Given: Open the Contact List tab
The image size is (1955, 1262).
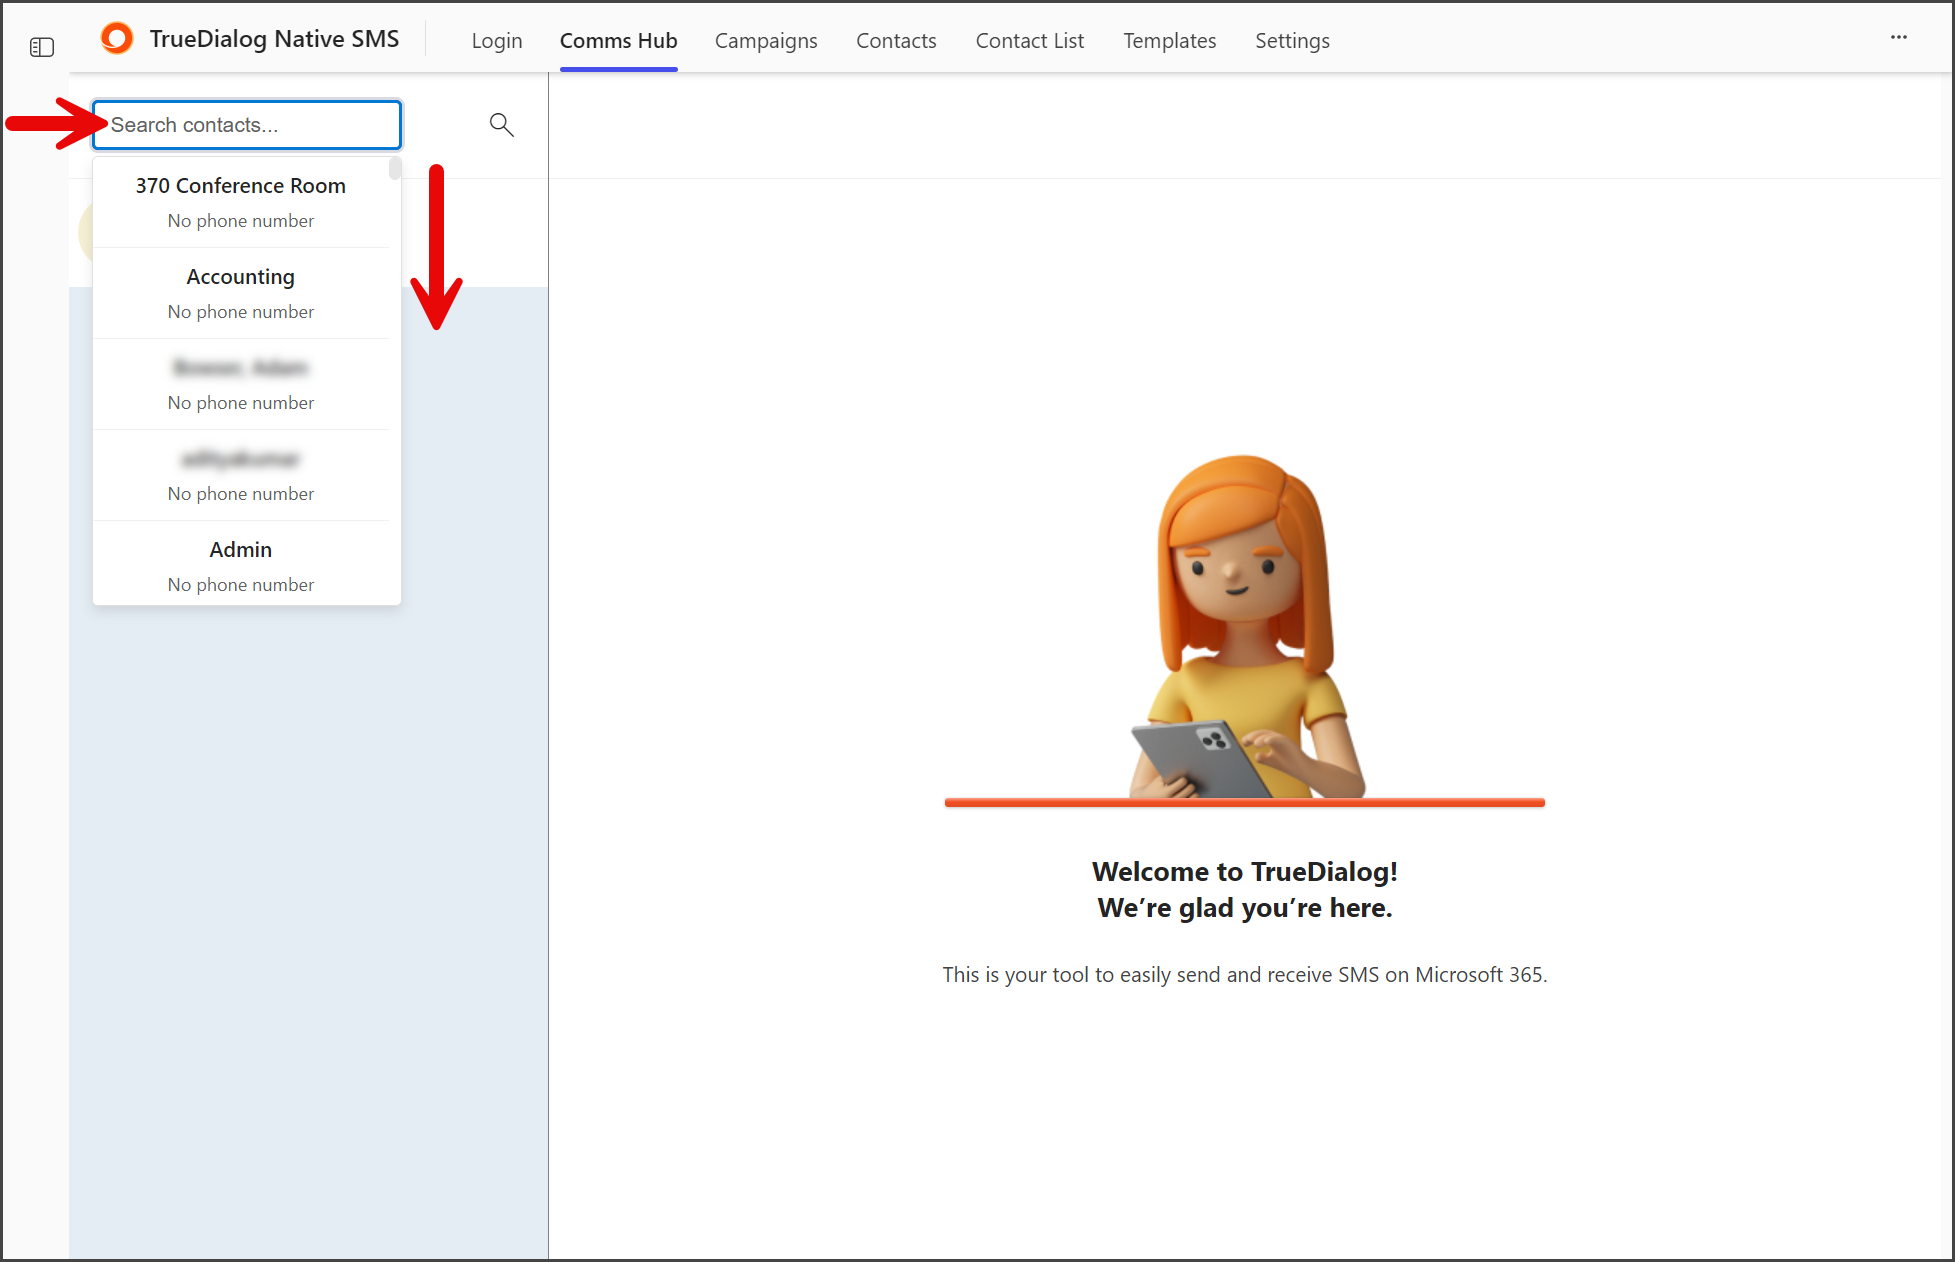Looking at the screenshot, I should (x=1029, y=41).
